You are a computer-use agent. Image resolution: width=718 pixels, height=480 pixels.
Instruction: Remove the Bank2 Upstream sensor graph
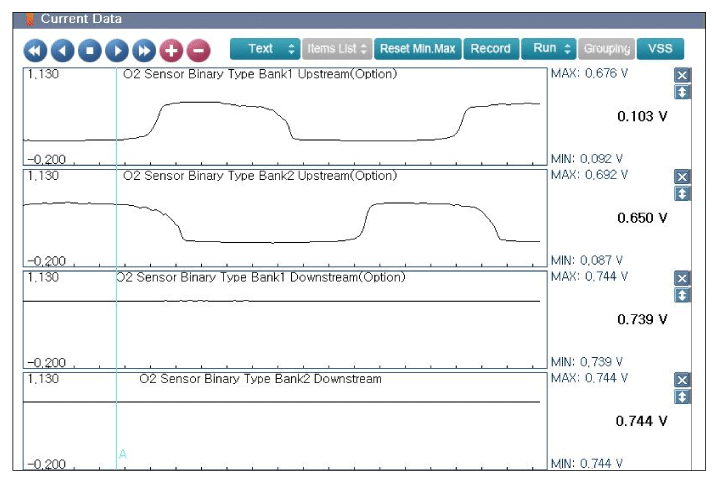pyautogui.click(x=683, y=177)
